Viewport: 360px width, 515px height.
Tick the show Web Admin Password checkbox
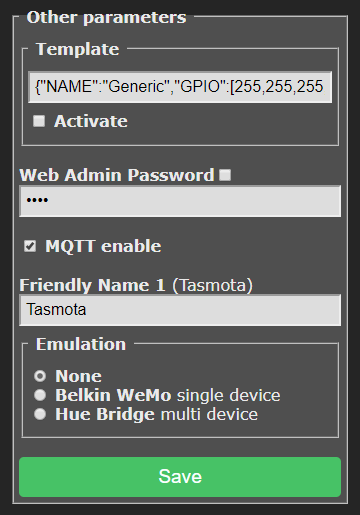(225, 175)
